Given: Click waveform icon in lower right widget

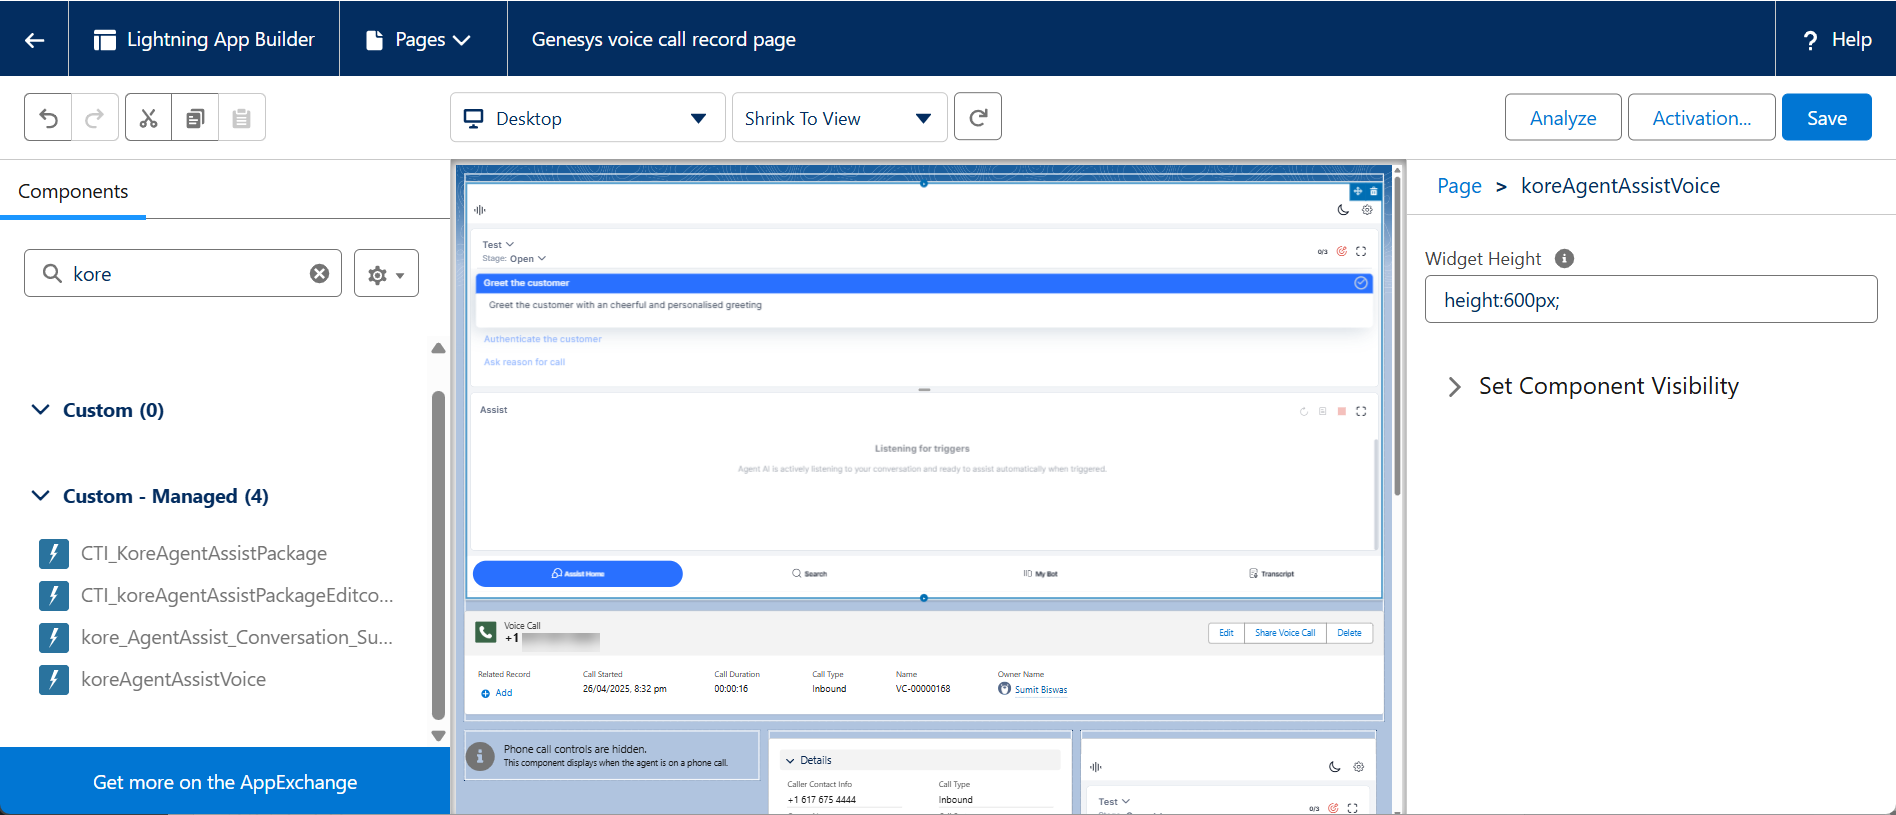Looking at the screenshot, I should coord(1096,767).
